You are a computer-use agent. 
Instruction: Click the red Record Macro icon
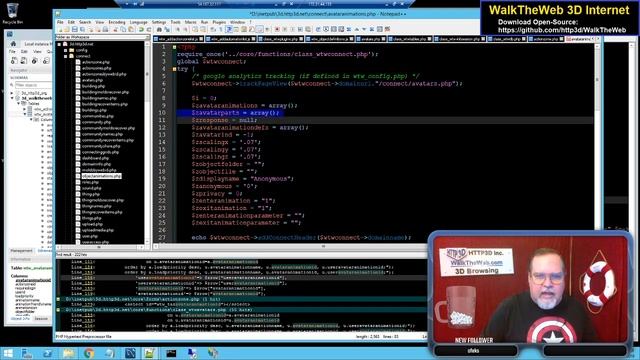[276, 29]
